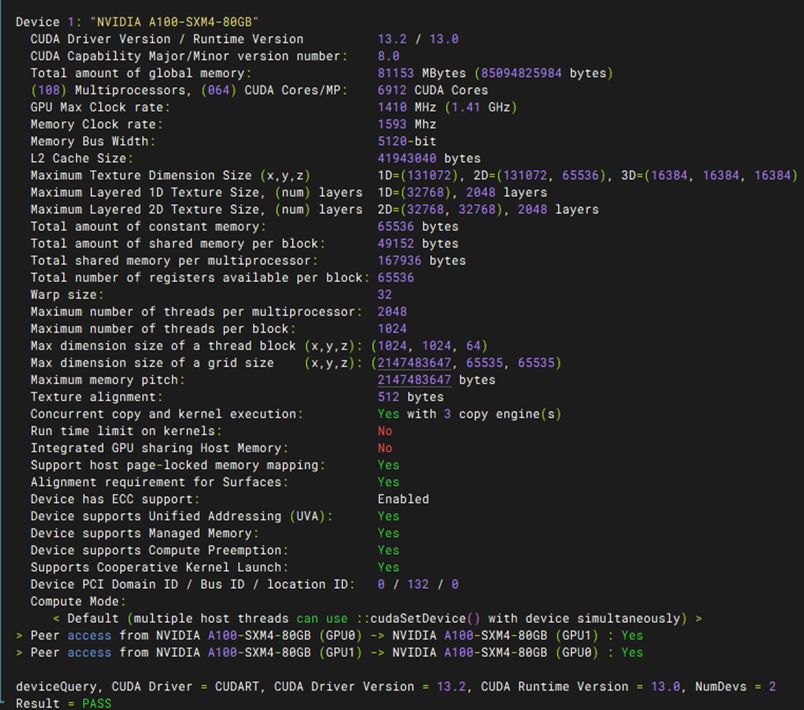Select the peer access GPU0 -> GPU1 line

point(329,635)
